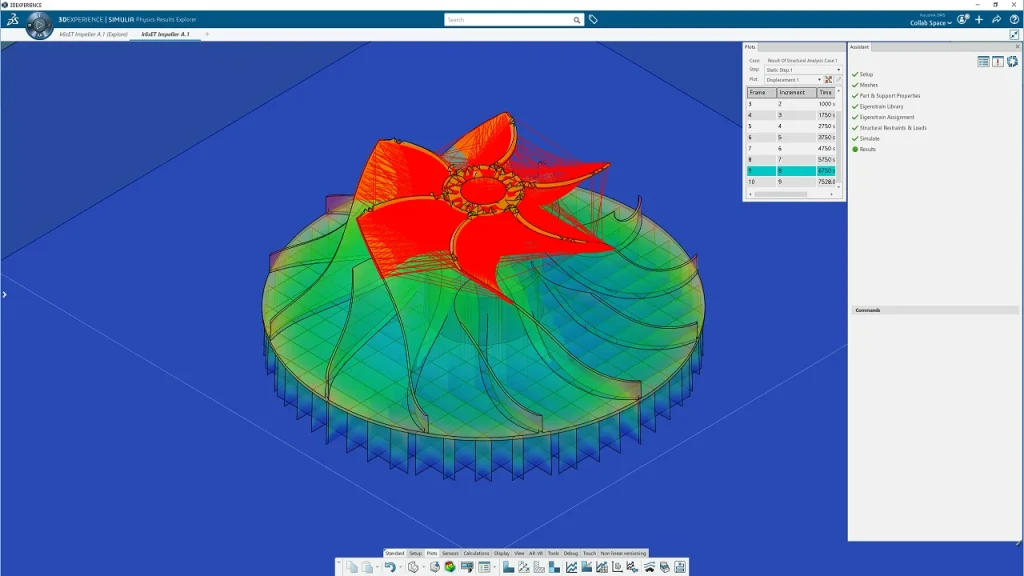Click the tag icon beside search bar
The width and height of the screenshot is (1024, 576).
[593, 19]
